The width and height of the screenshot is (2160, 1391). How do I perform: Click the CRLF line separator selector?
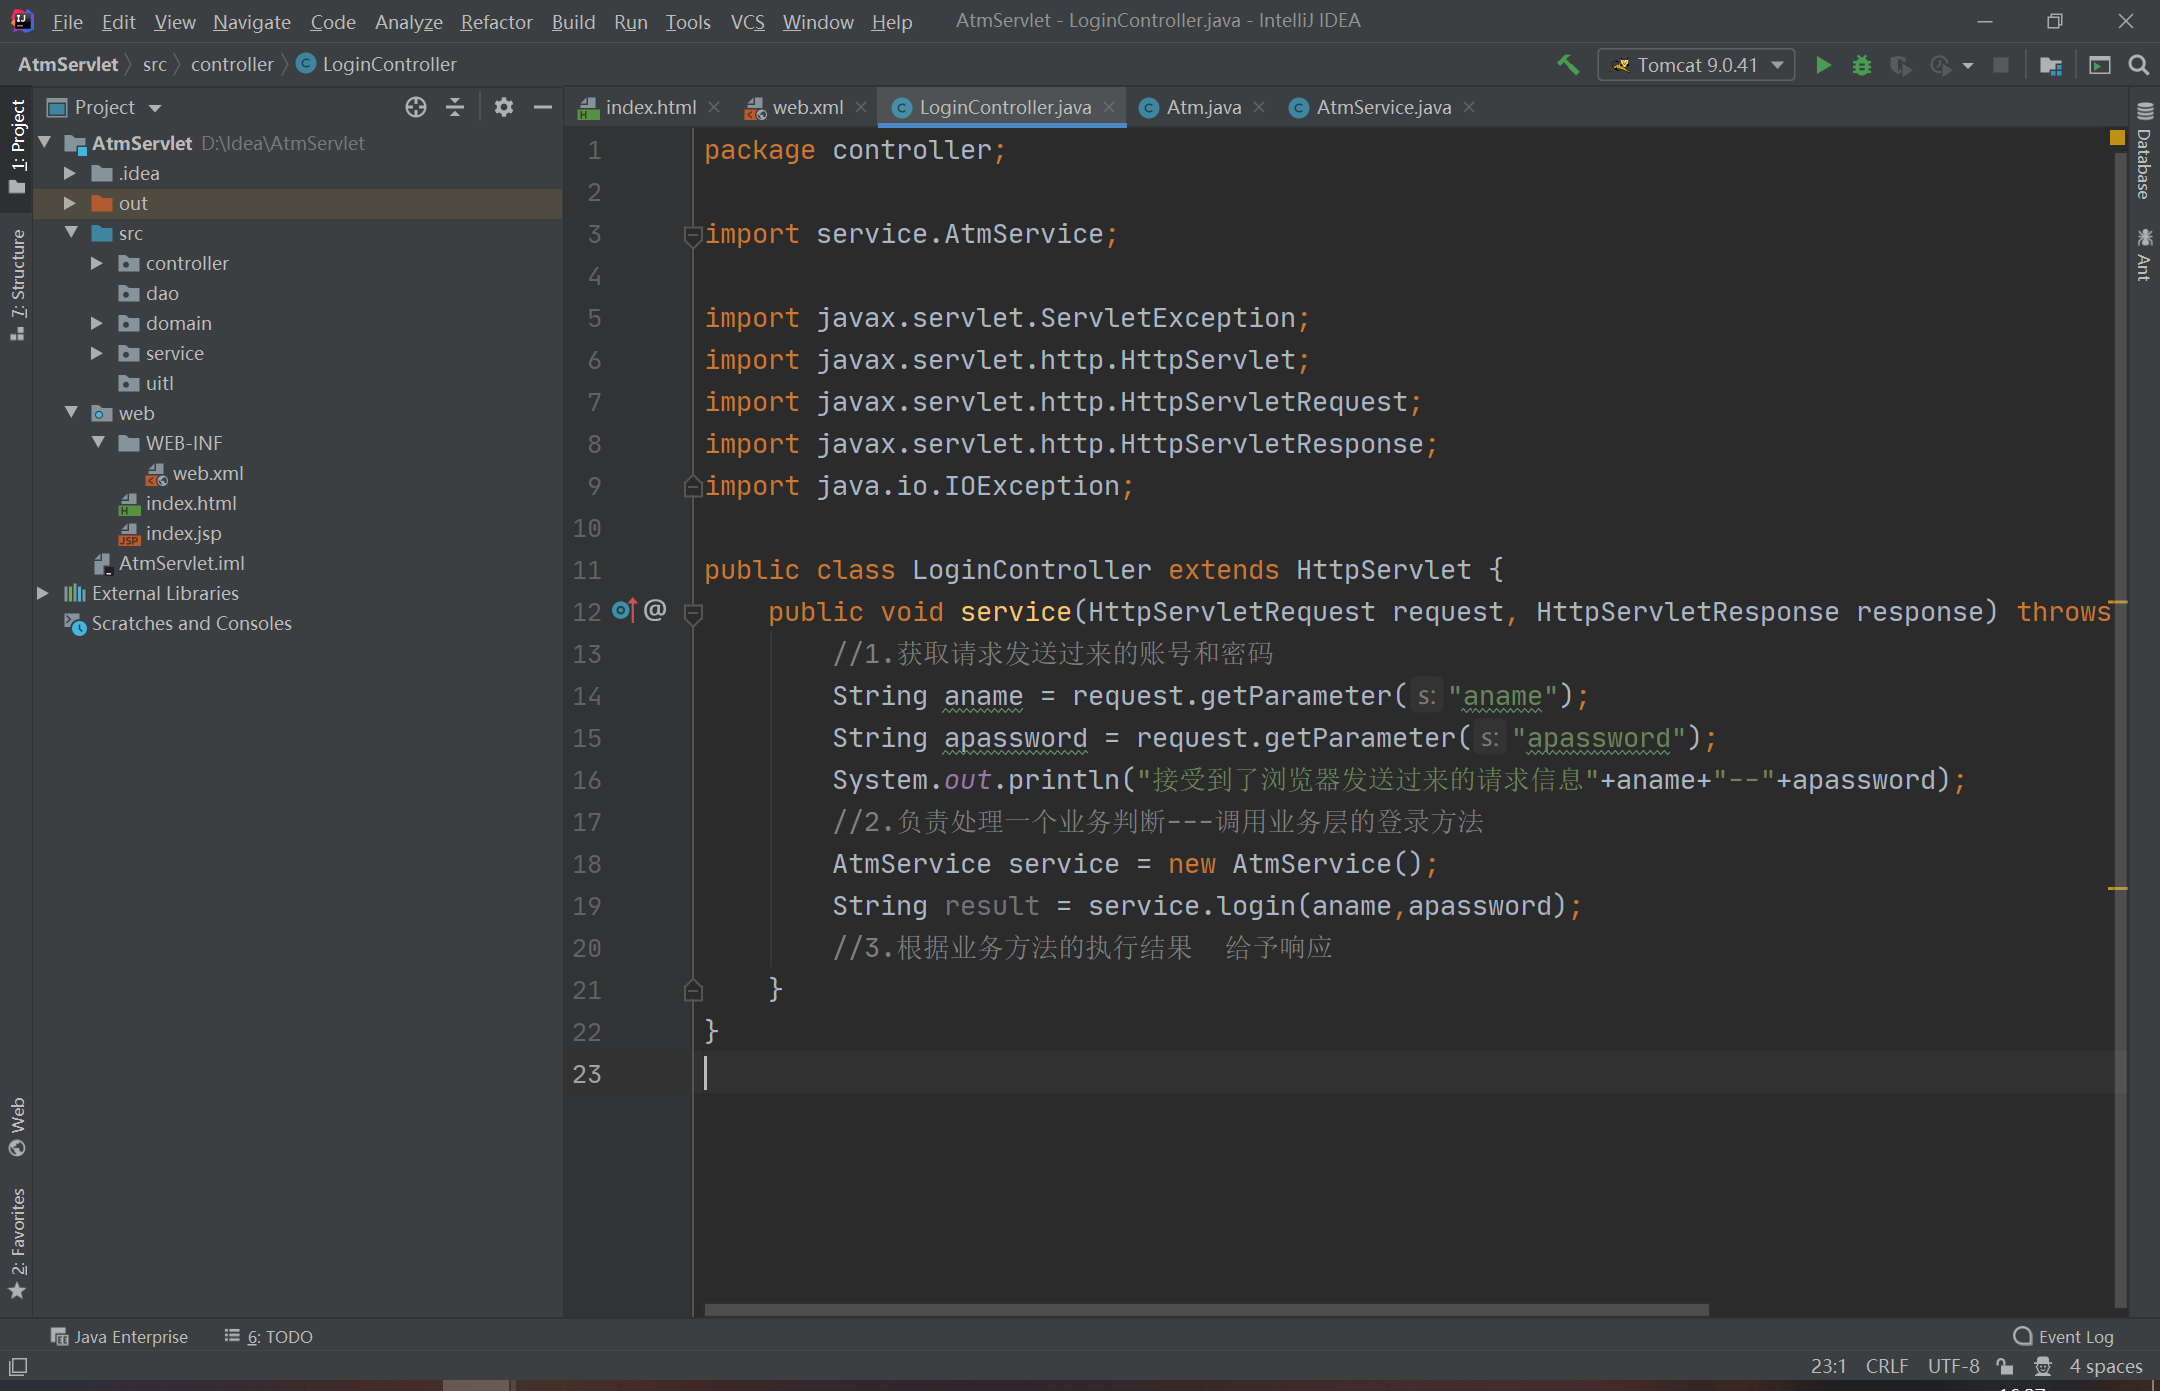pyautogui.click(x=1887, y=1366)
